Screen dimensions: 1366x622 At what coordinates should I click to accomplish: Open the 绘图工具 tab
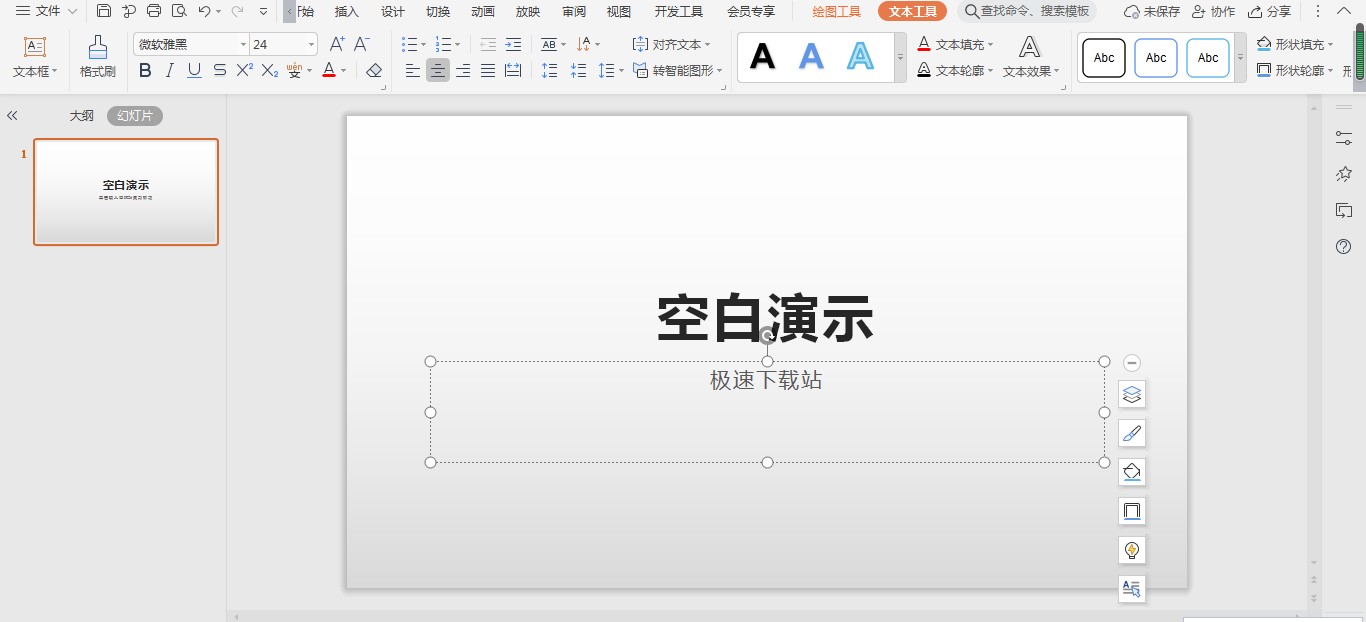tap(837, 12)
